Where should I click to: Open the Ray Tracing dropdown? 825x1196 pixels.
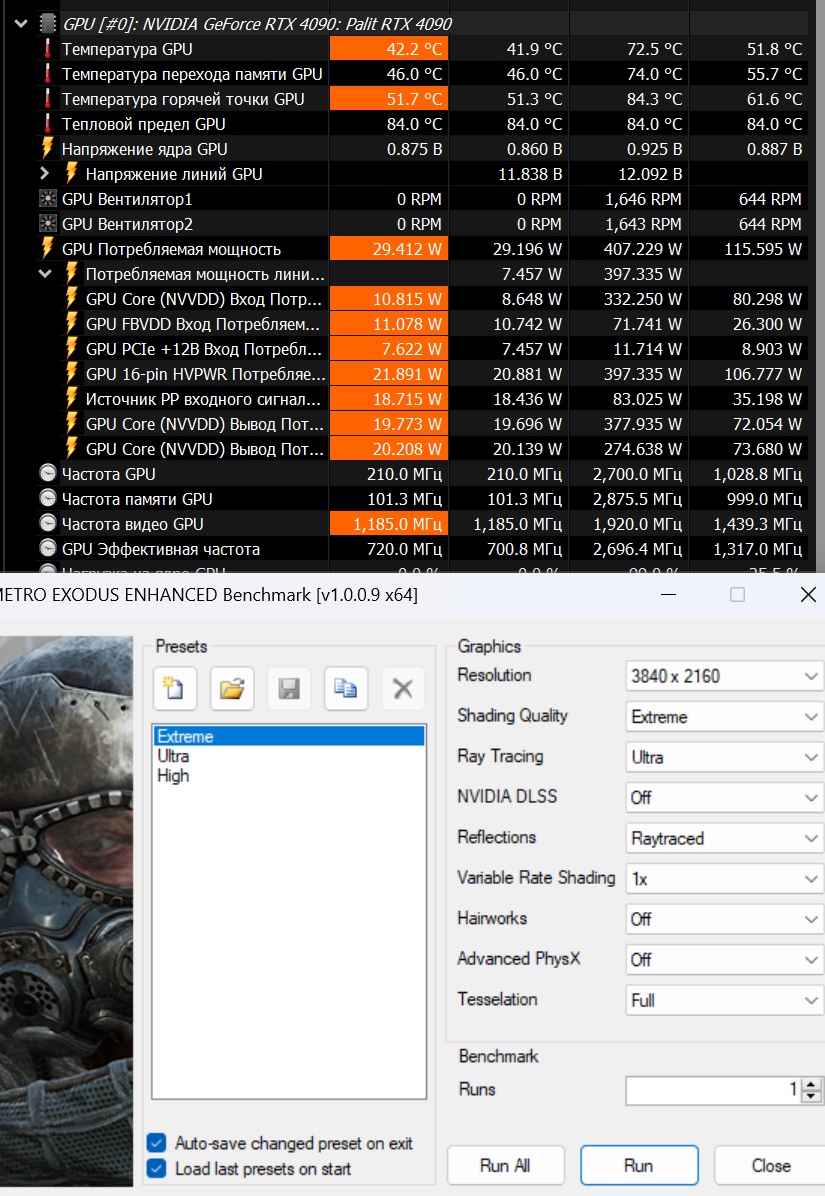[x=724, y=757]
